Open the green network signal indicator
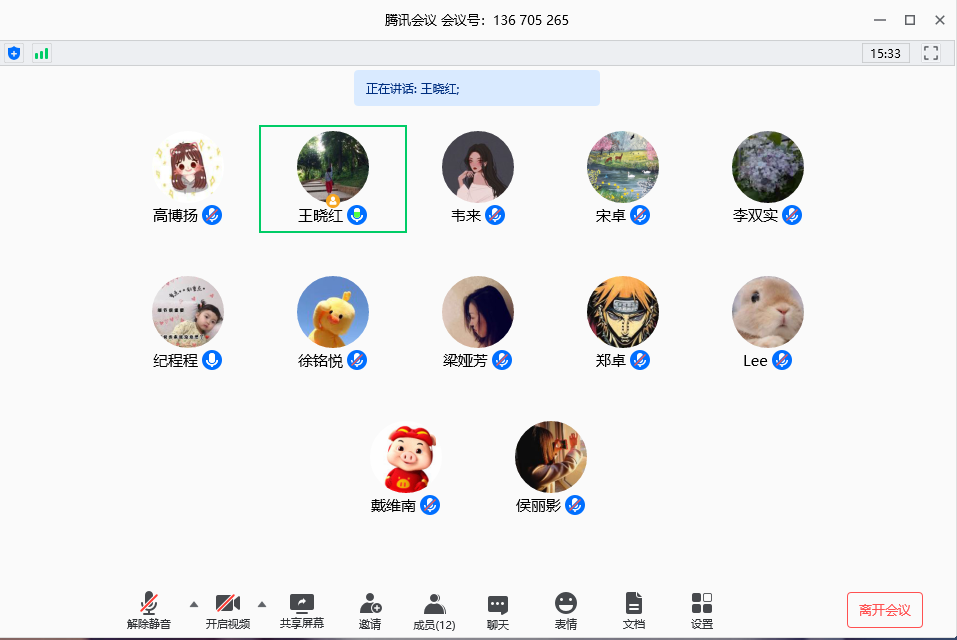Screen dimensions: 957x640 [x=41, y=53]
